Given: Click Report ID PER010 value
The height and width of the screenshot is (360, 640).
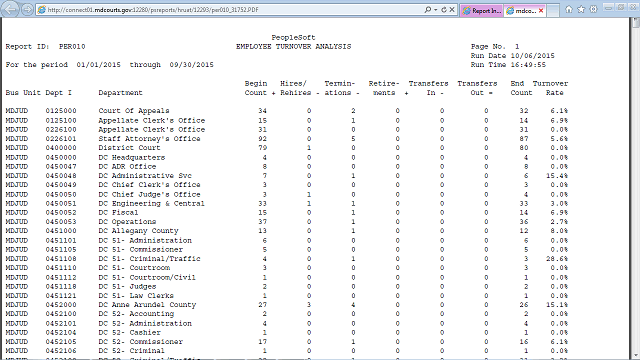Looking at the screenshot, I should (x=72, y=47).
